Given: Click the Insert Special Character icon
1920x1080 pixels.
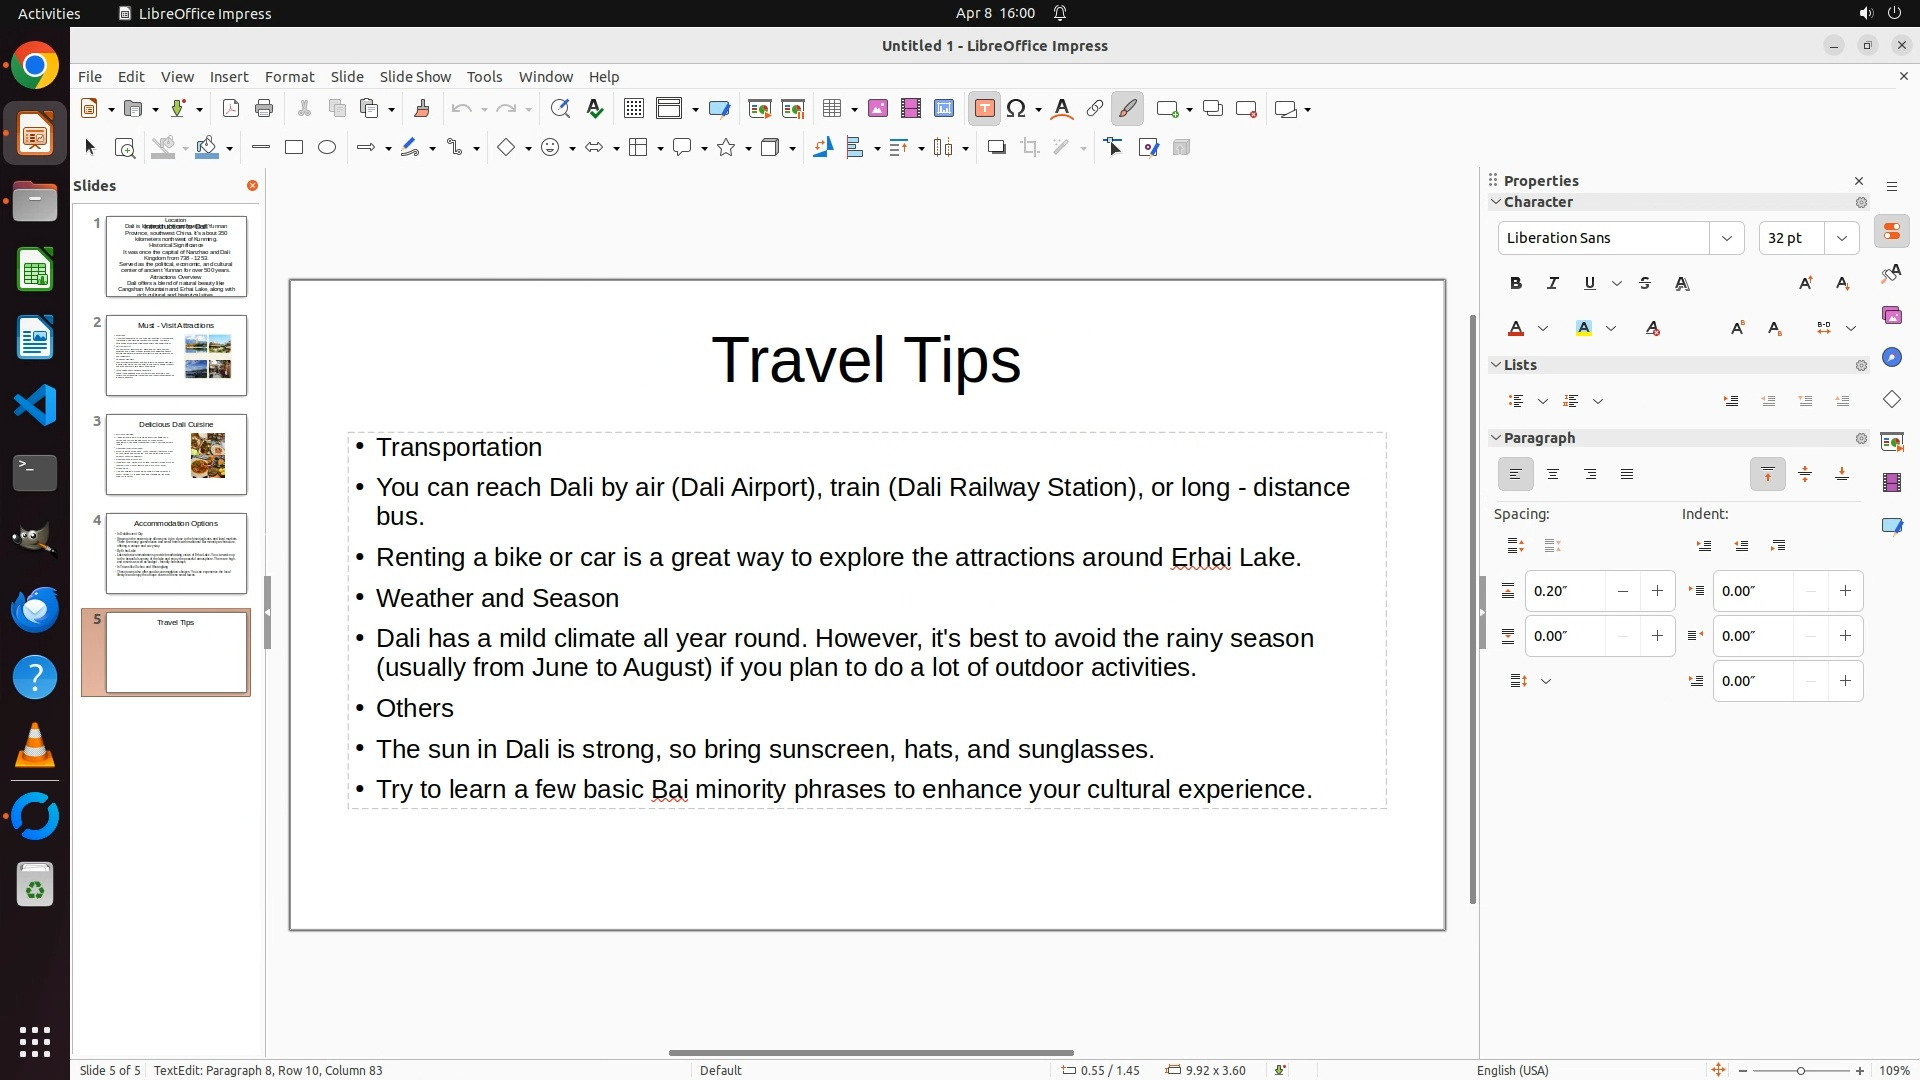Looking at the screenshot, I should click(x=1017, y=109).
